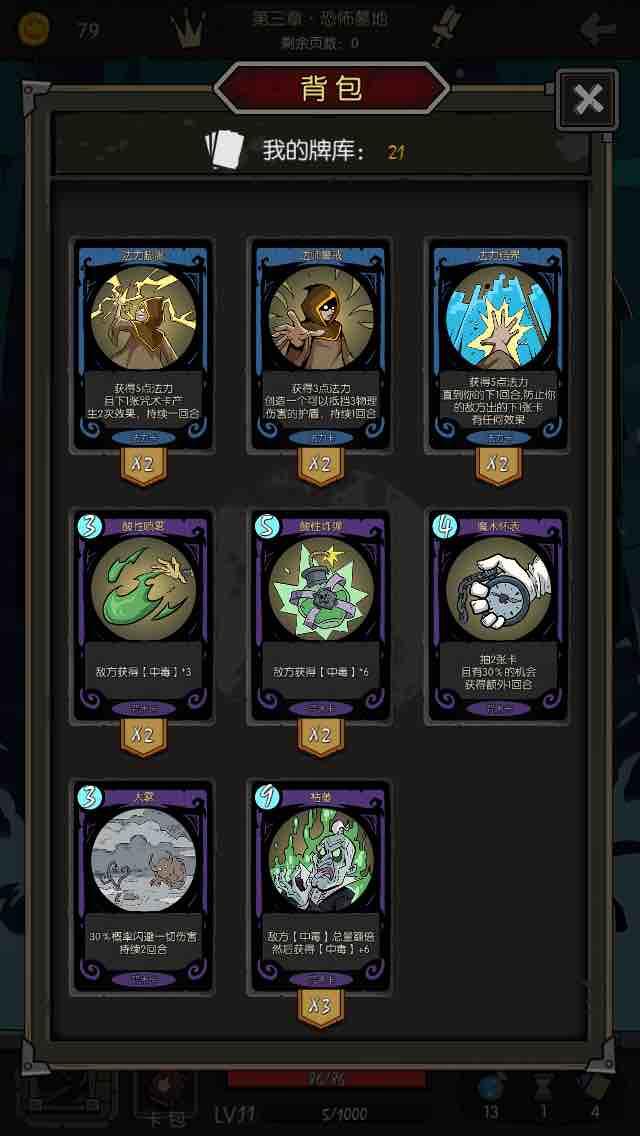Tap the crown icon in top bar
The height and width of the screenshot is (1136, 640).
[x=188, y=30]
